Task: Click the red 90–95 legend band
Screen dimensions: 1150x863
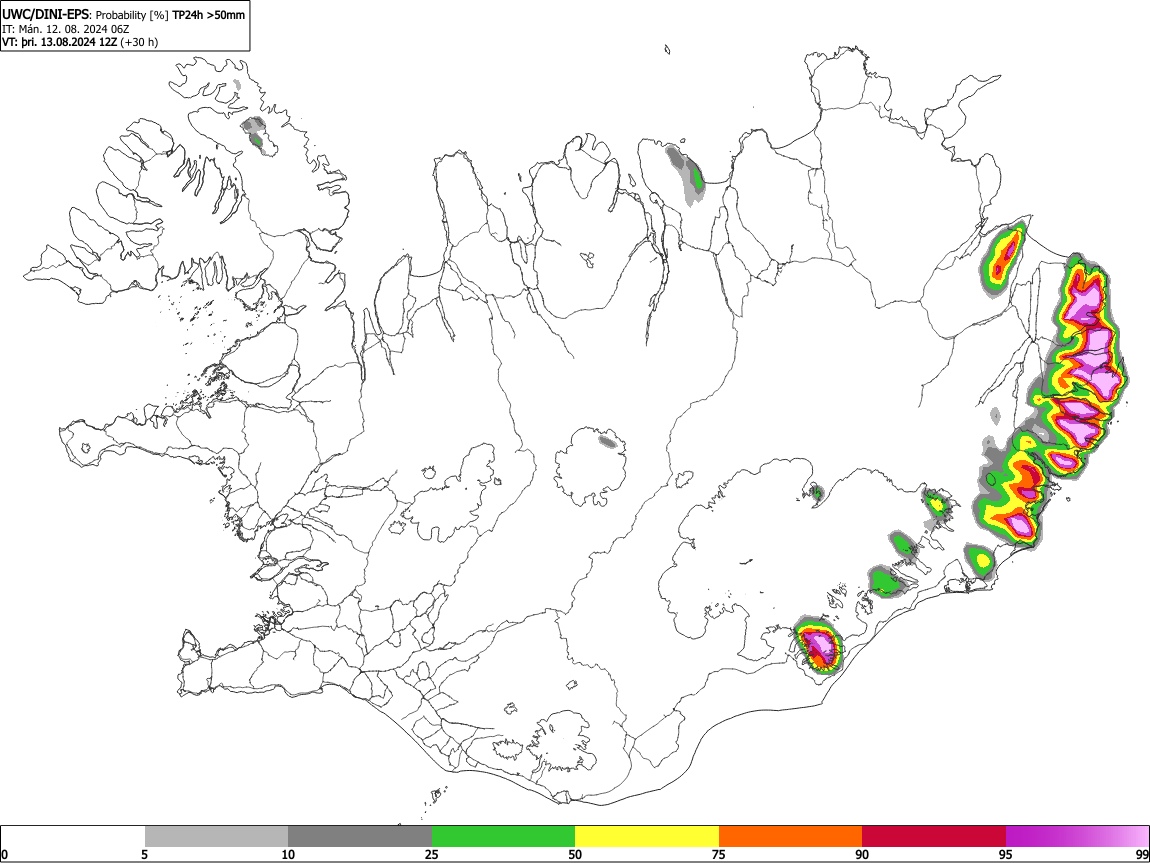Action: (934, 837)
